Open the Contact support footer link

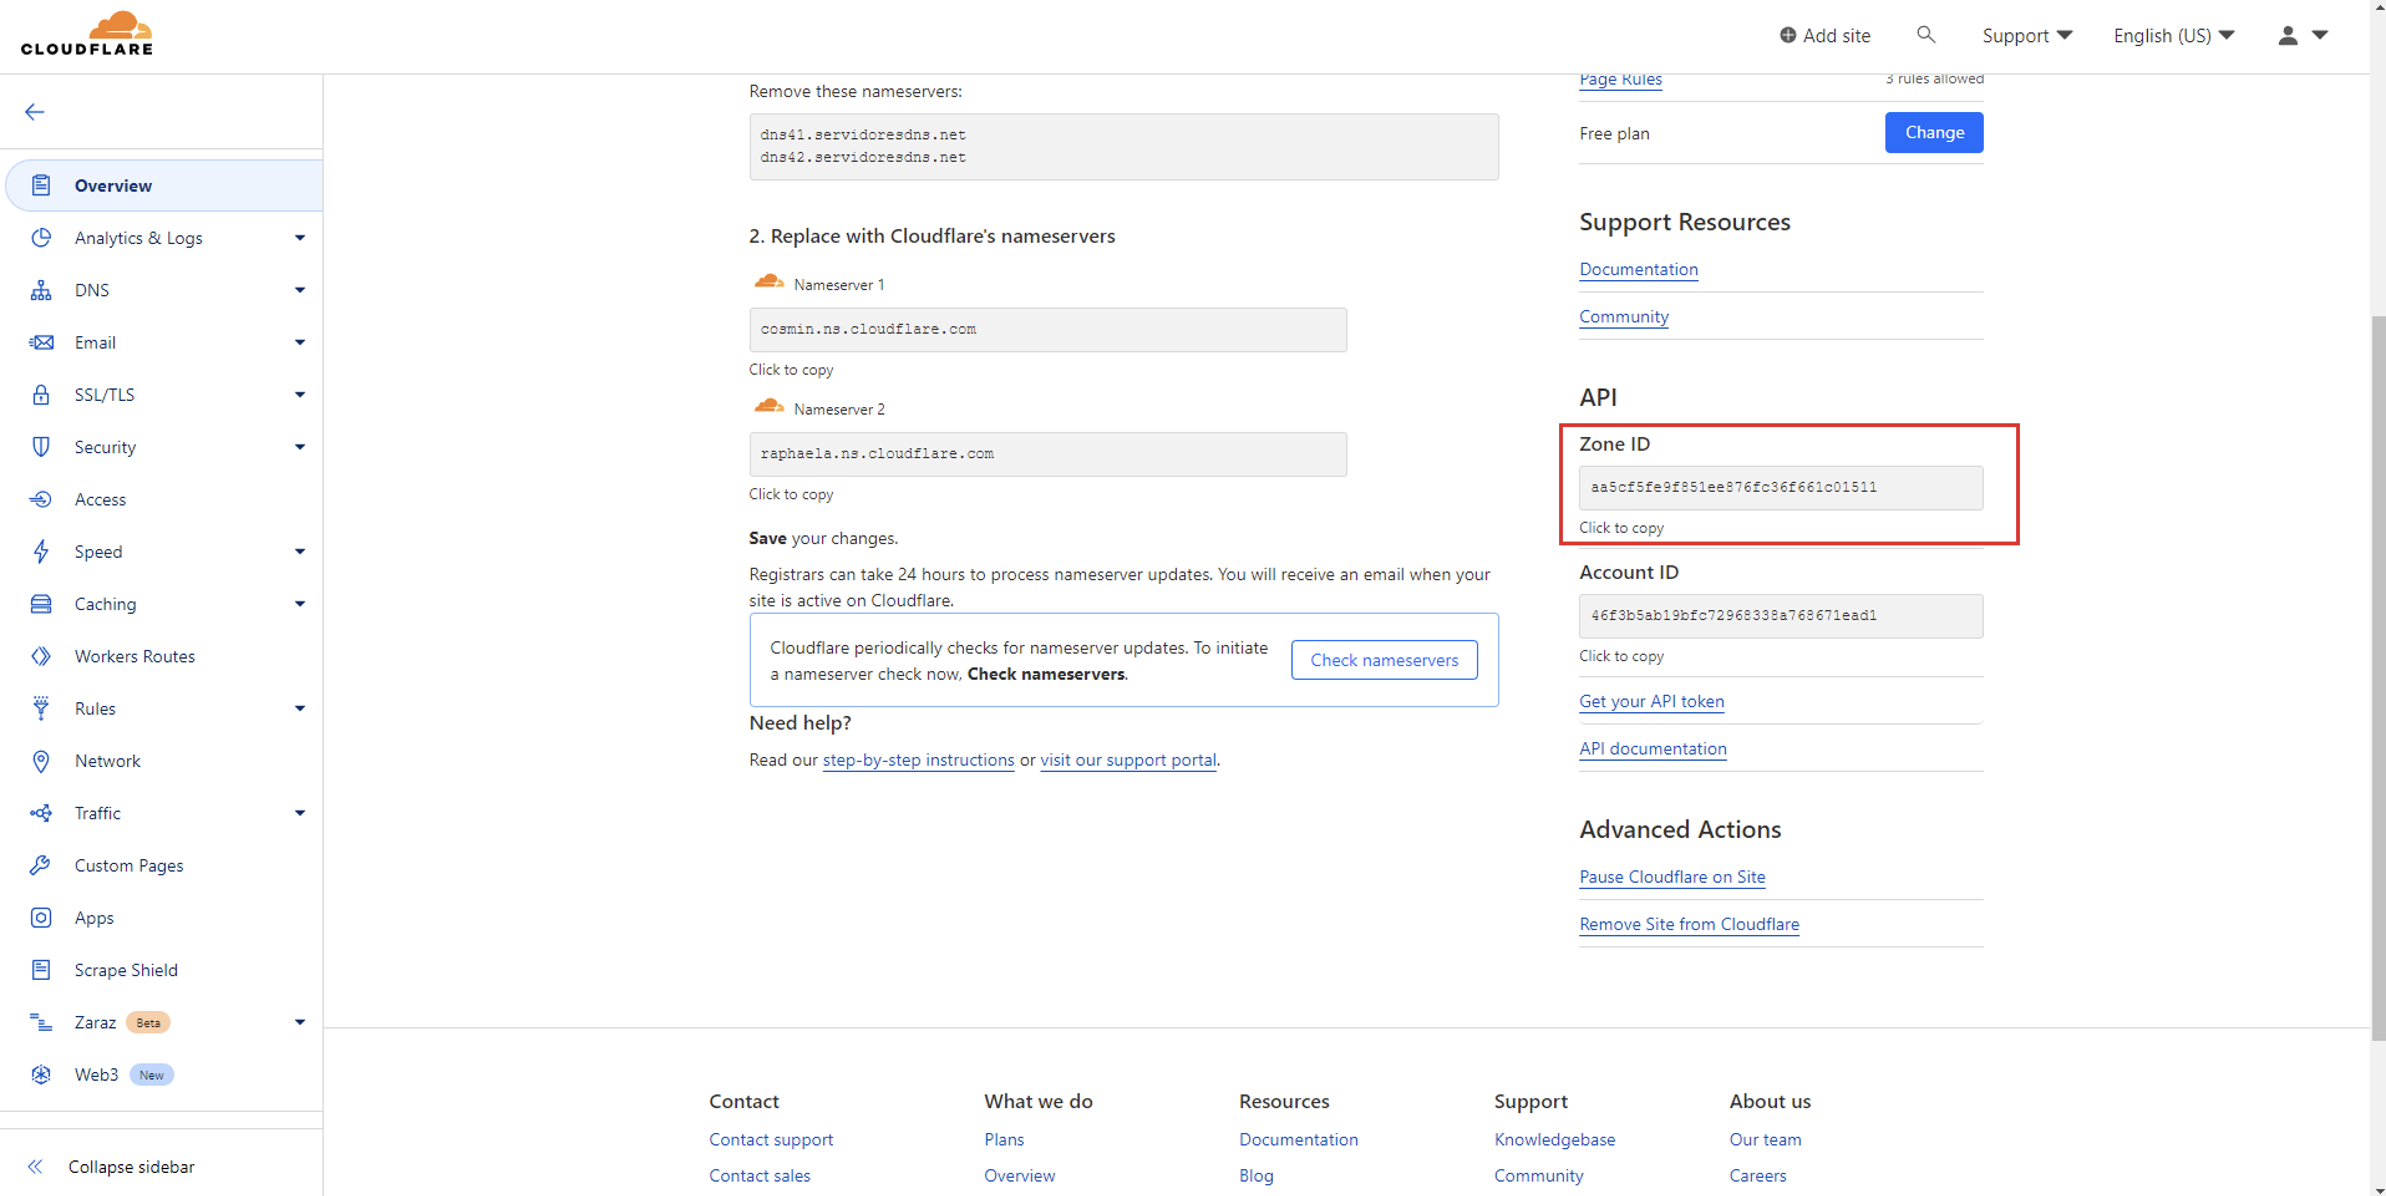(x=771, y=1139)
